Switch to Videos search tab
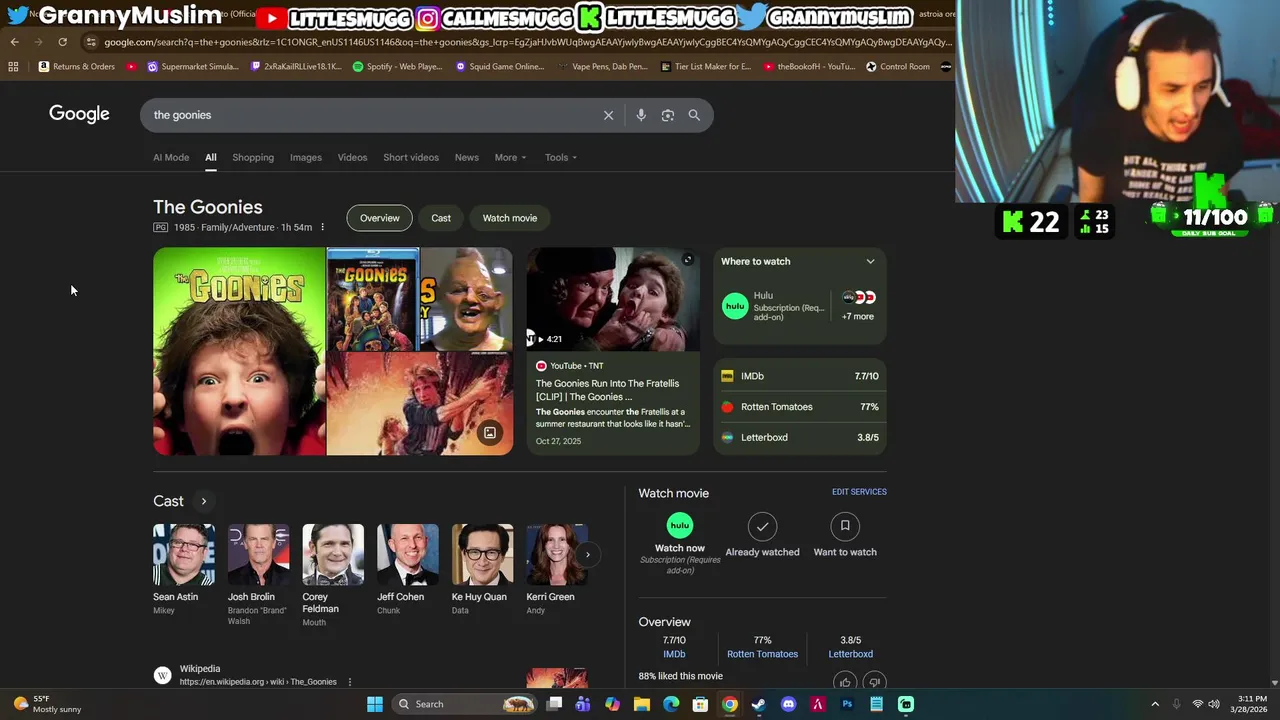1280x720 pixels. pos(352,157)
